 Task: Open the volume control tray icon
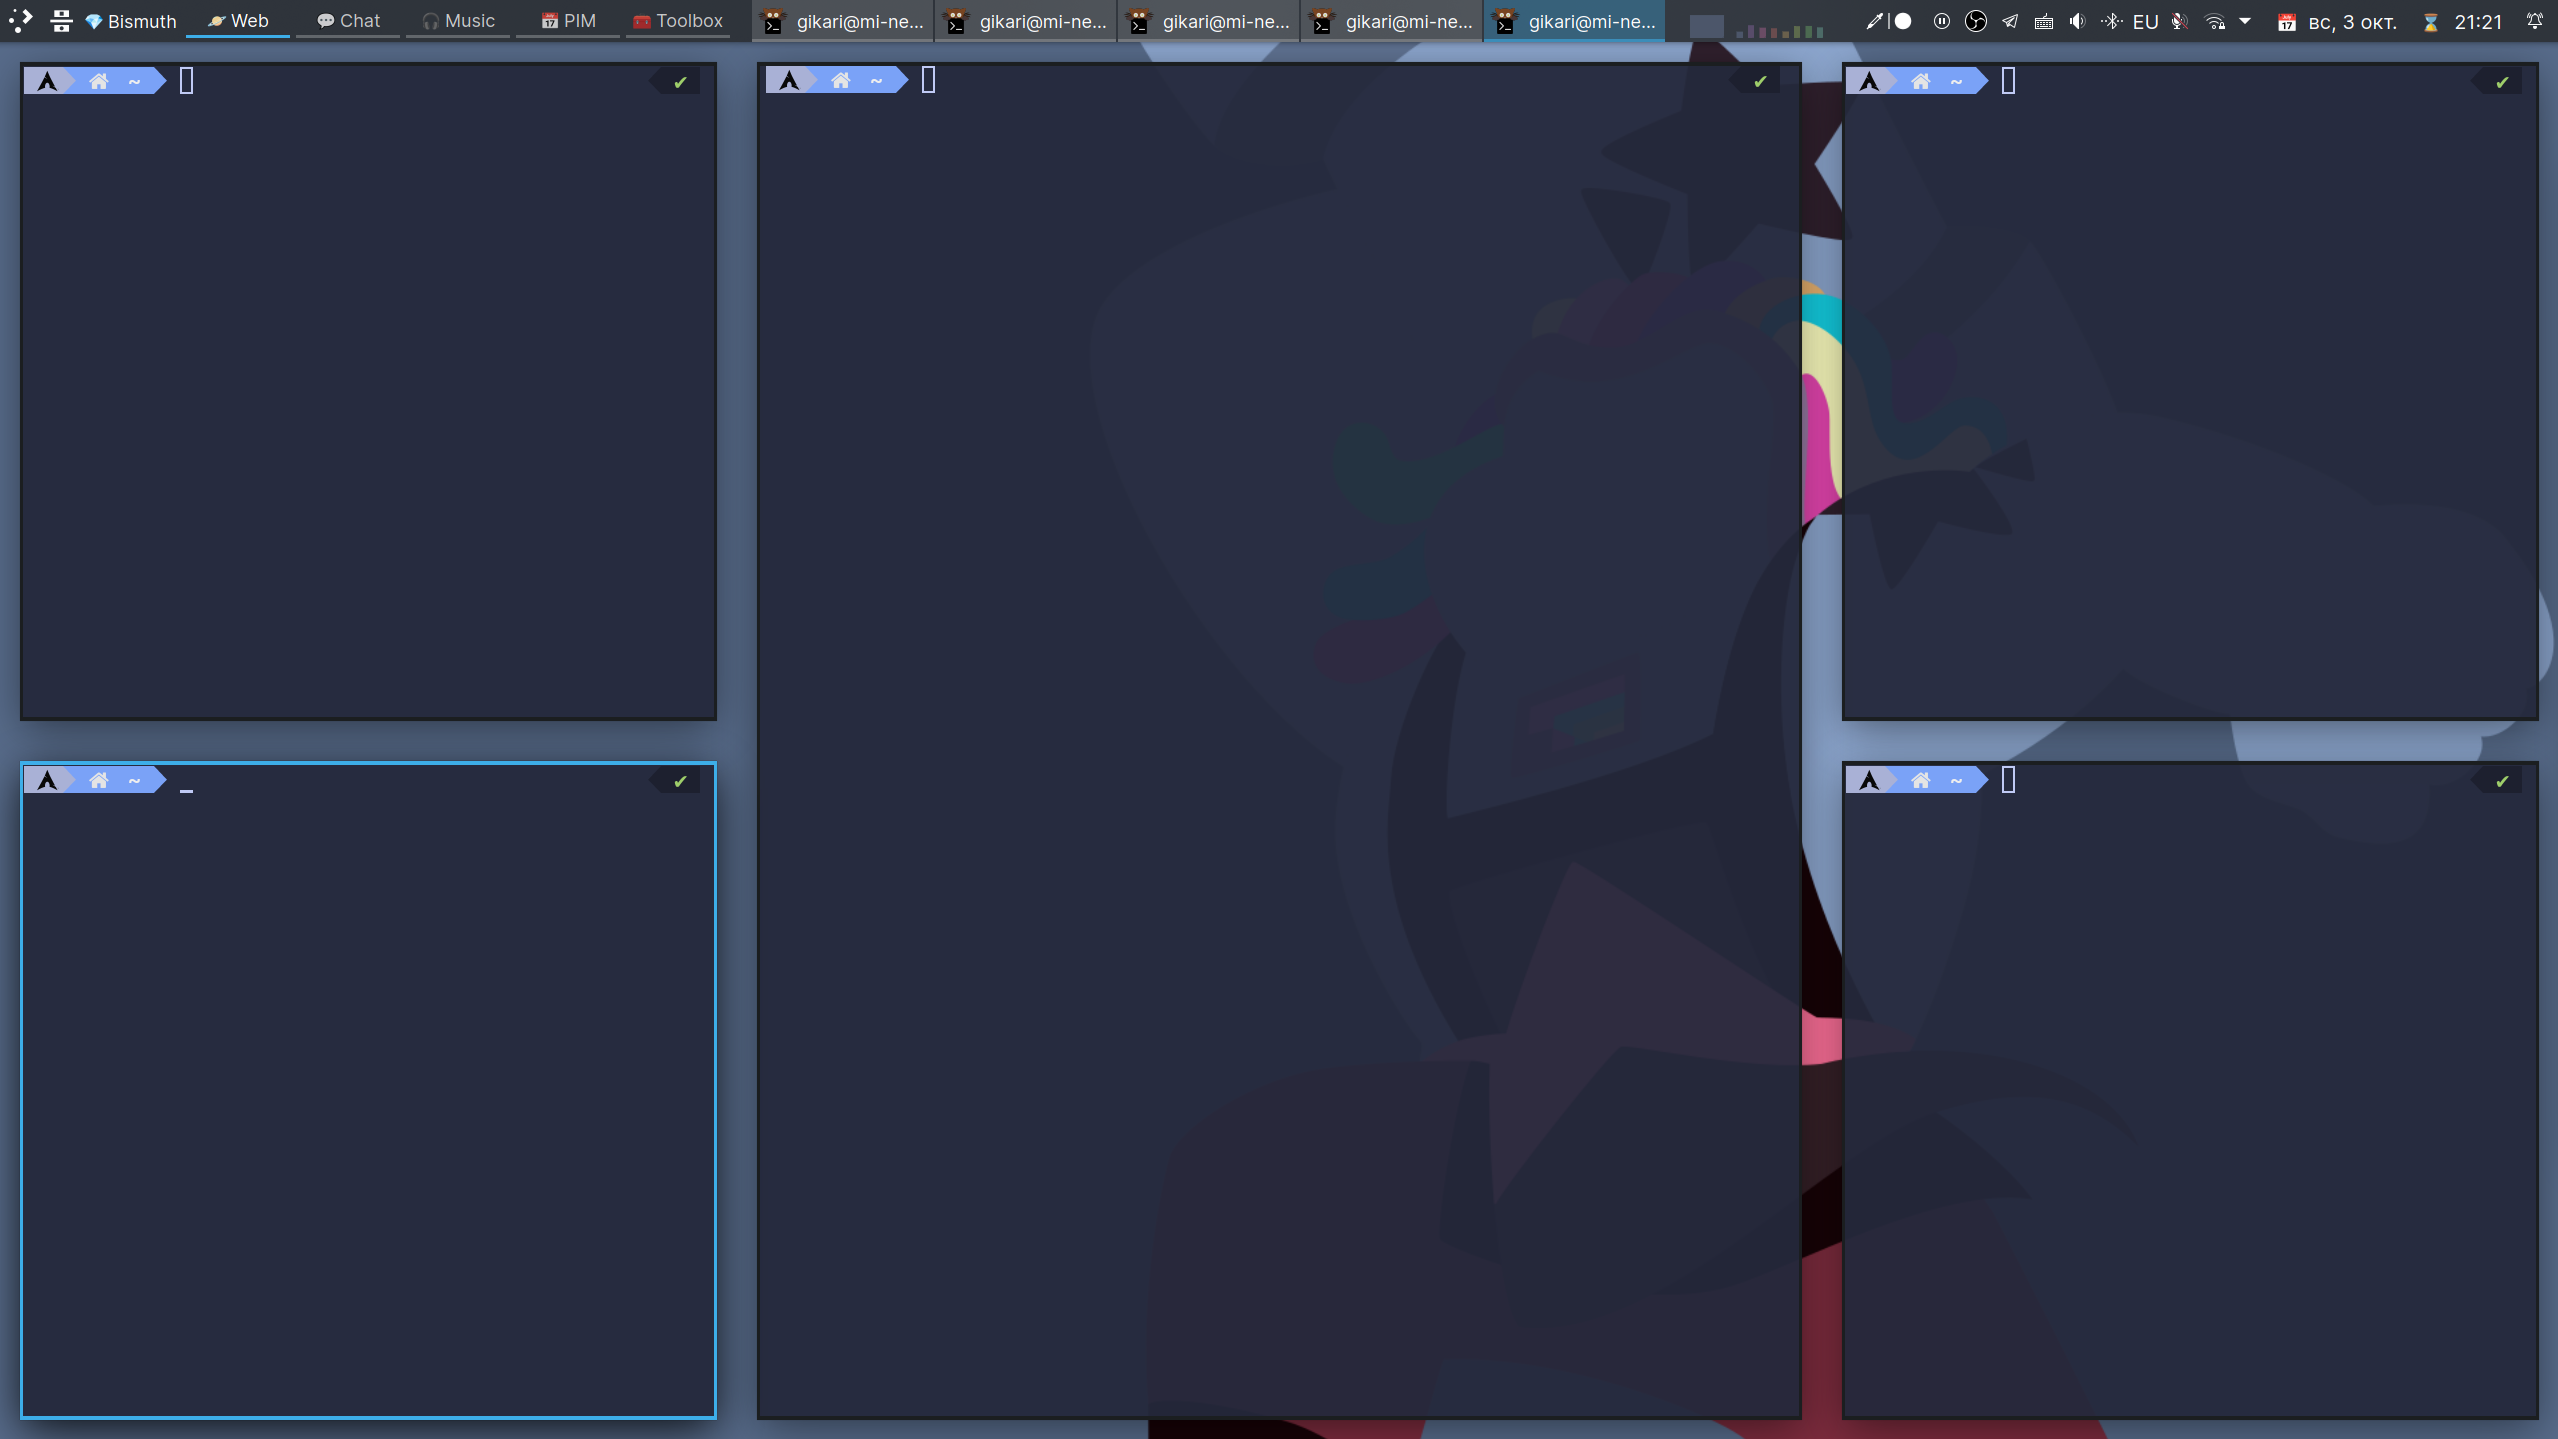click(x=2077, y=20)
